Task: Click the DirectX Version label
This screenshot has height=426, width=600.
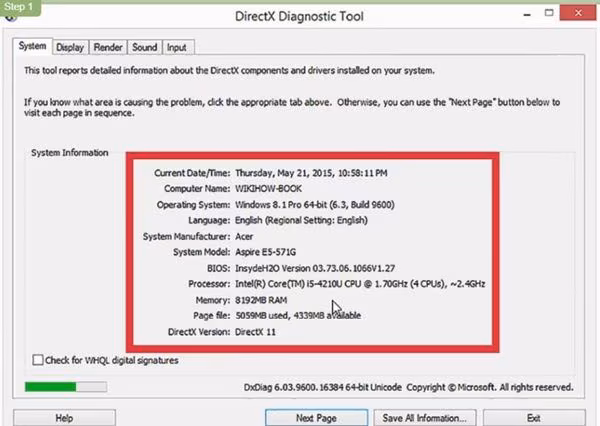Action: [x=199, y=332]
